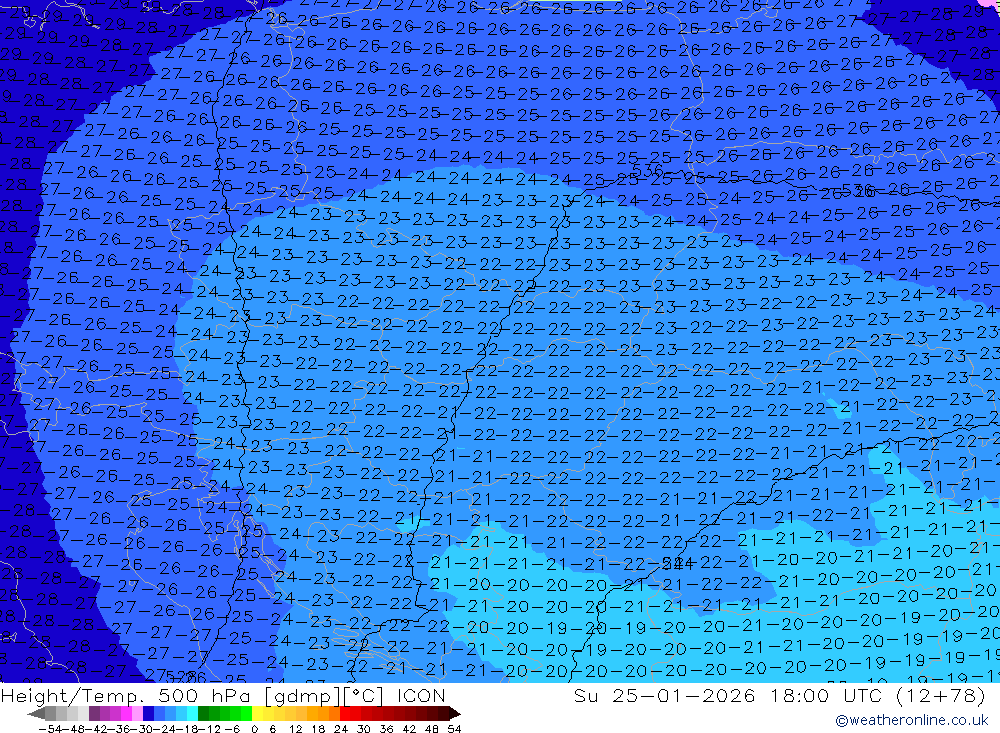Click the 'ICON' model name label
1000x733 pixels.
click(x=421, y=695)
